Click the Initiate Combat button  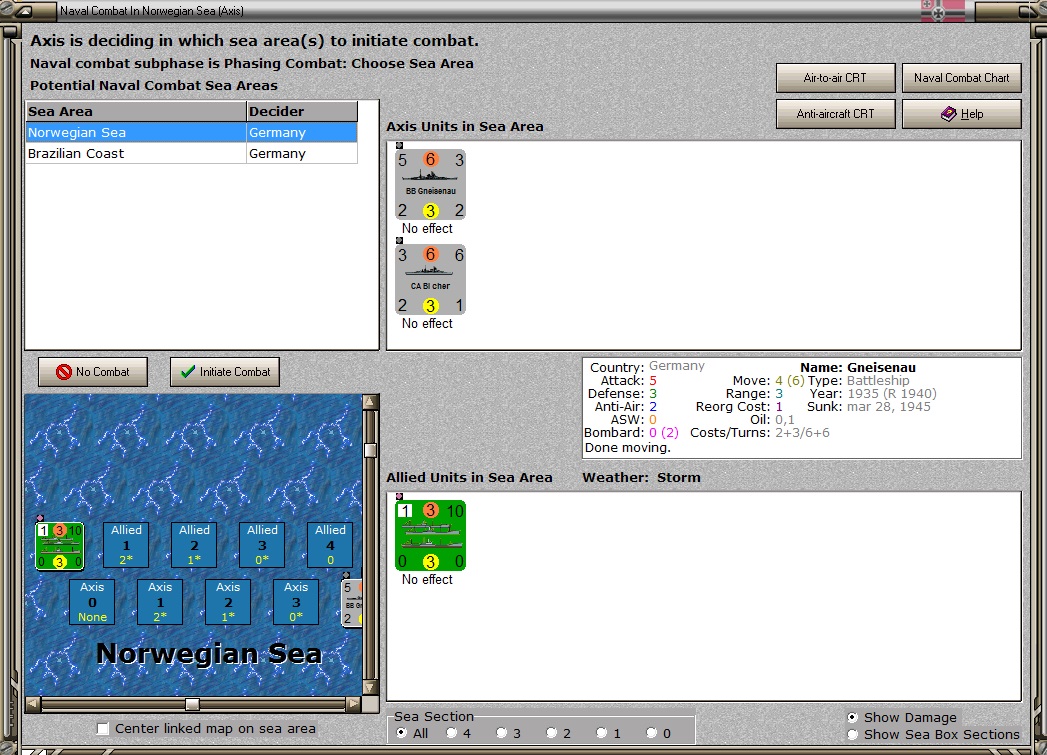[x=225, y=372]
